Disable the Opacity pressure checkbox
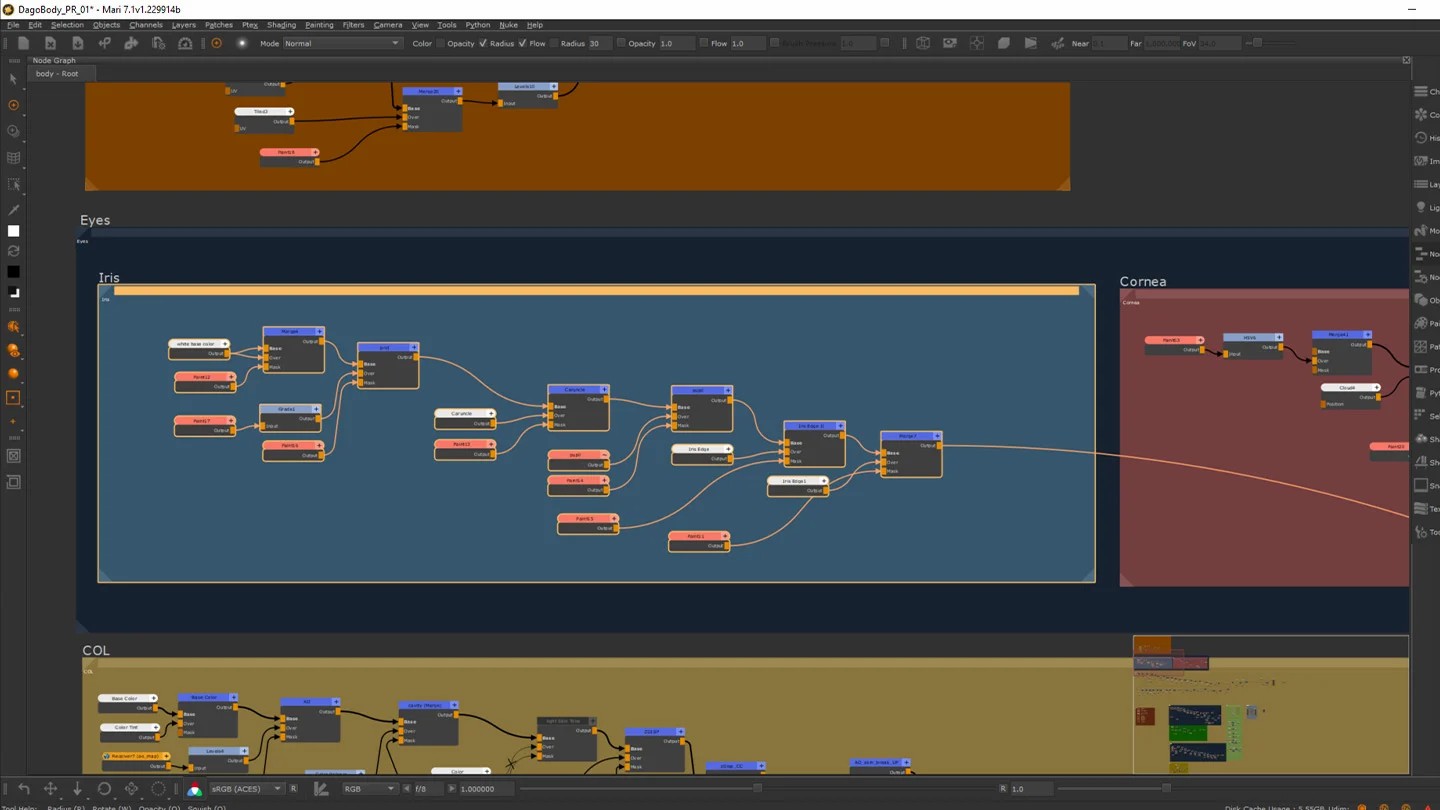This screenshot has width=1440, height=810. tap(483, 44)
